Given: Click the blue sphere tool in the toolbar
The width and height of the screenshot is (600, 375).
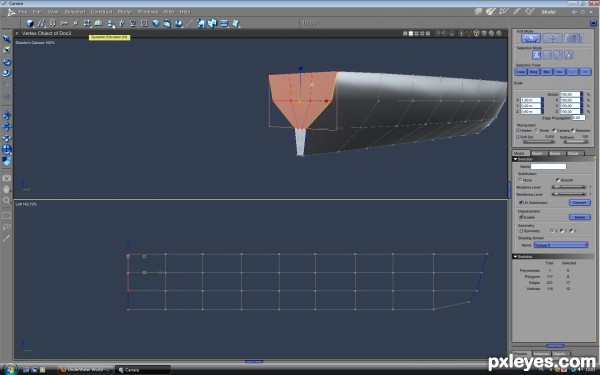Looking at the screenshot, I should tap(156, 23).
